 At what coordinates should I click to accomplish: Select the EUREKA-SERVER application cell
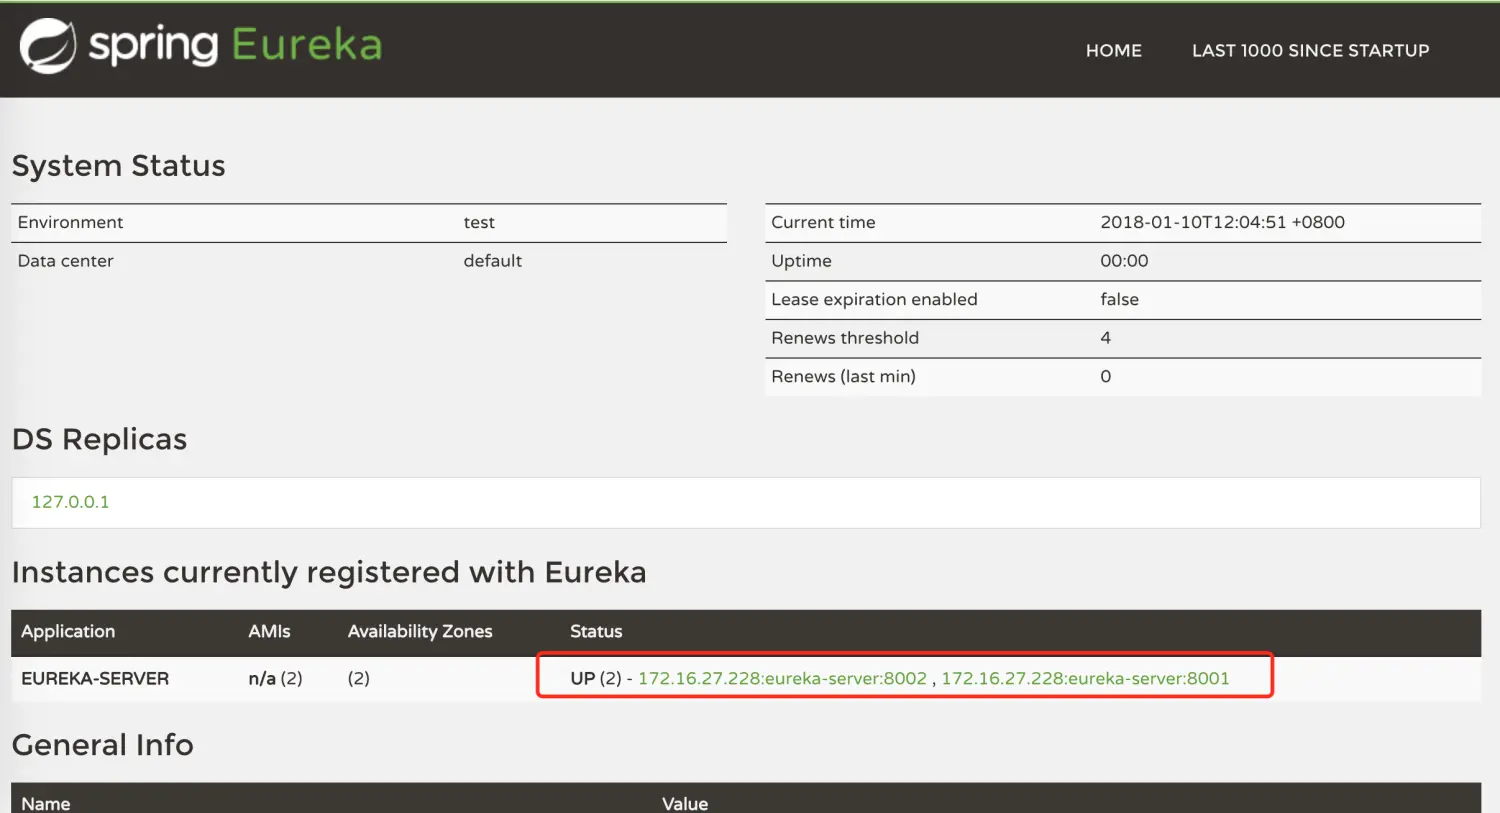coord(95,678)
